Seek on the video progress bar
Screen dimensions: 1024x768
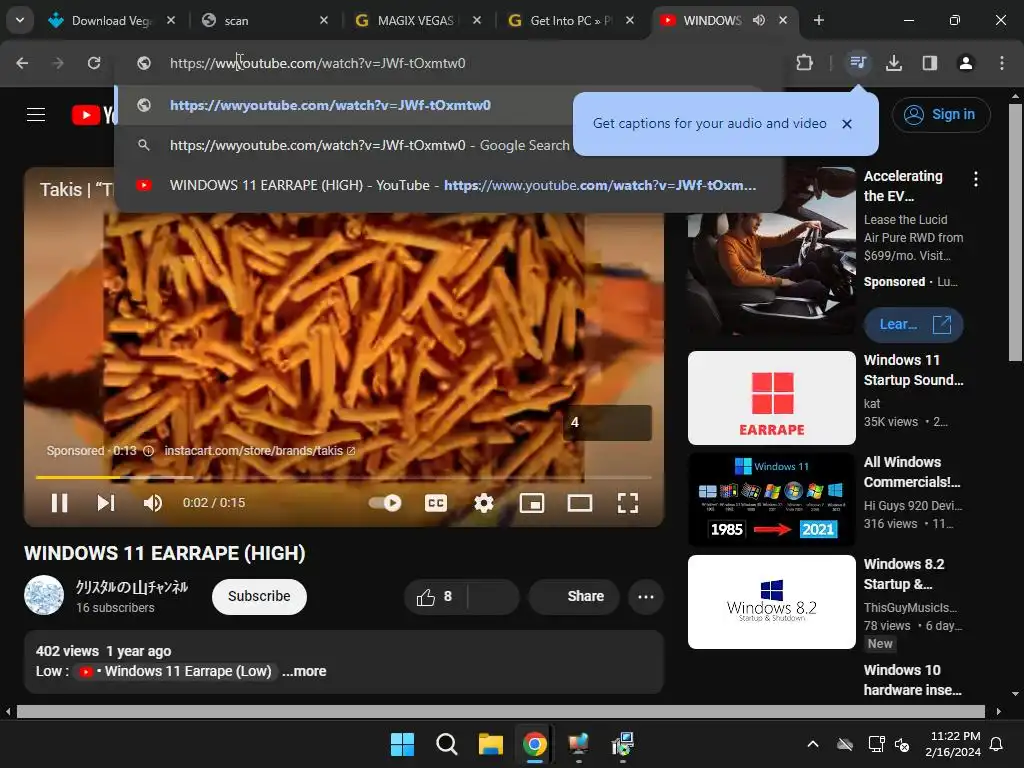coord(344,477)
